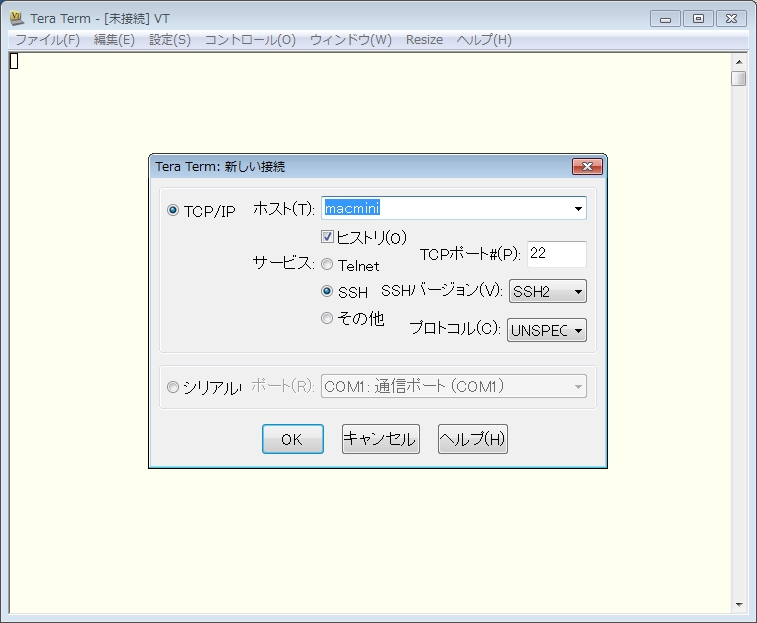The image size is (757, 623).
Task: Open the Resize menu
Action: (424, 40)
